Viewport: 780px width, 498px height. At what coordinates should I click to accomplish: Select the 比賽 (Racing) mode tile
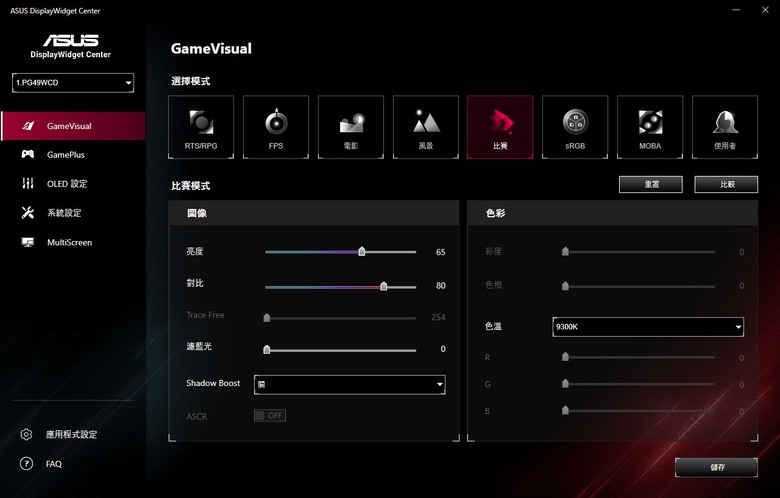(500, 127)
